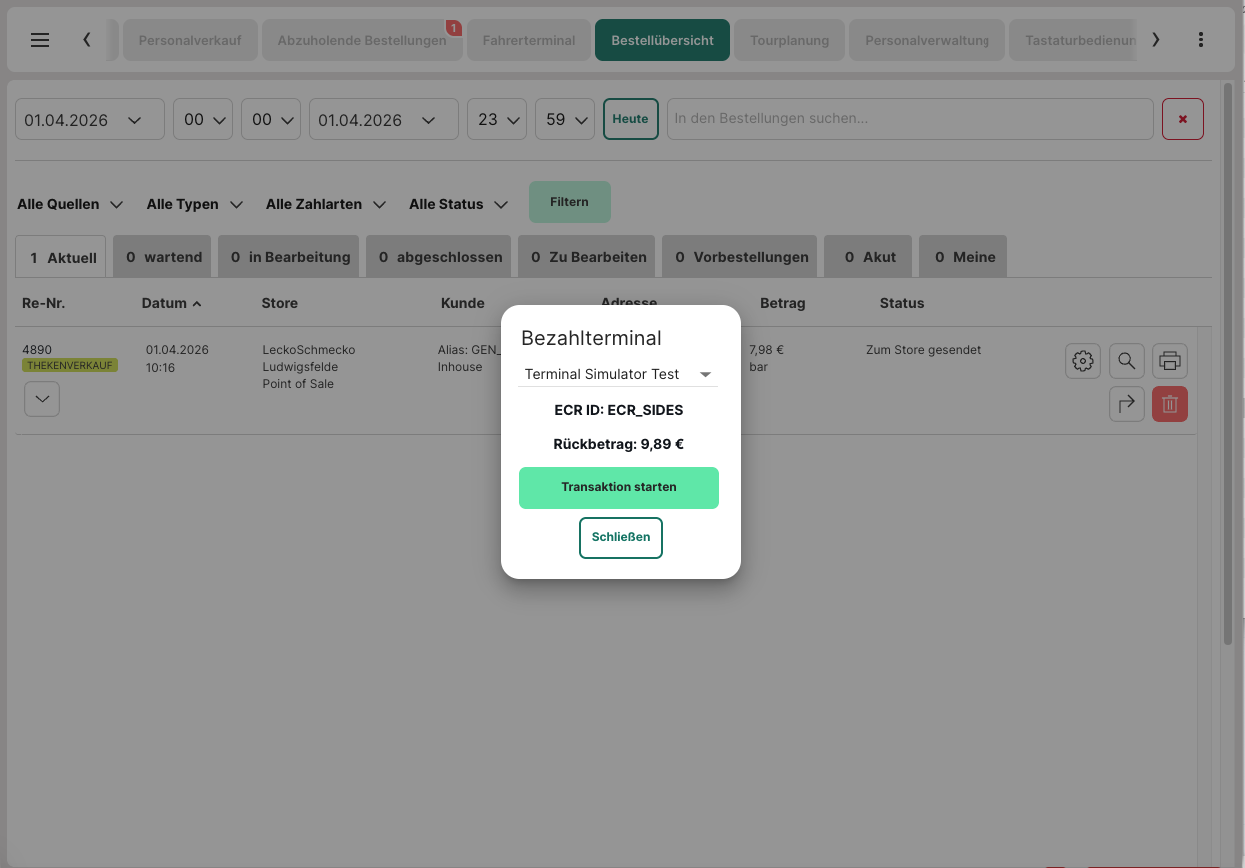Expand the Alle Quellen filter
This screenshot has height=868, width=1245.
click(x=70, y=204)
